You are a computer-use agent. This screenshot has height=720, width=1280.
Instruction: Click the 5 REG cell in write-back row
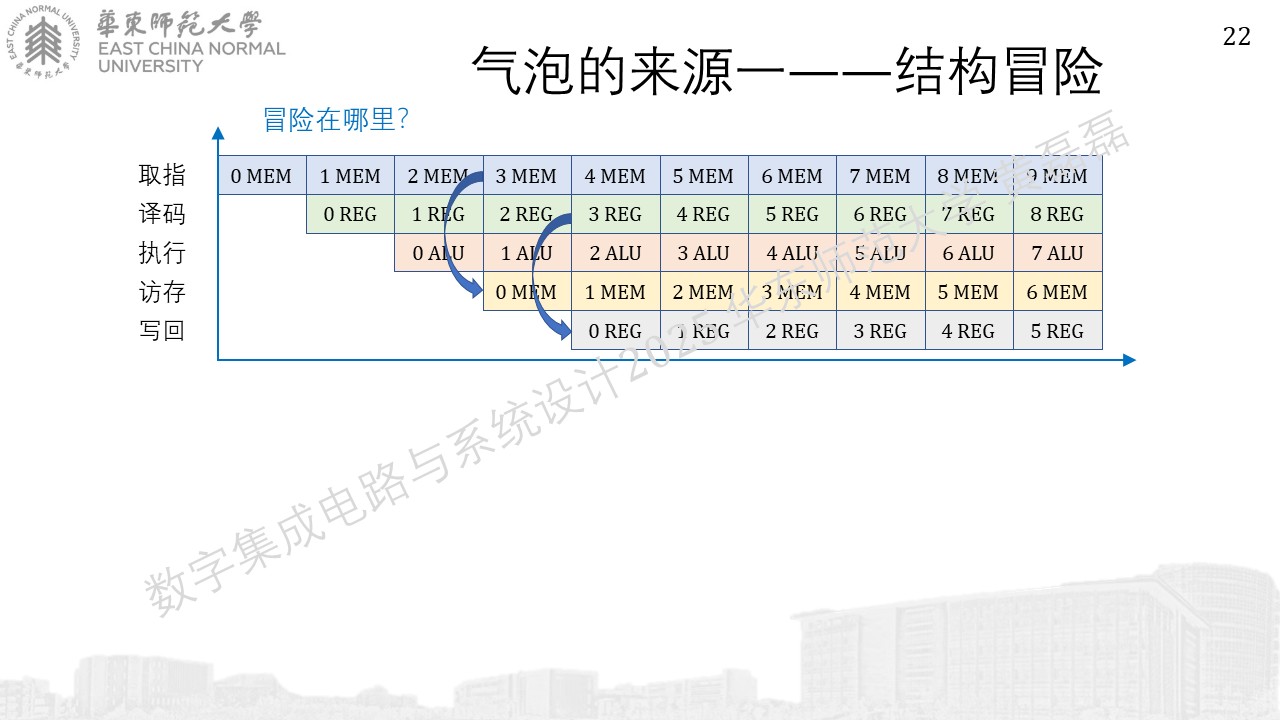pos(1057,331)
